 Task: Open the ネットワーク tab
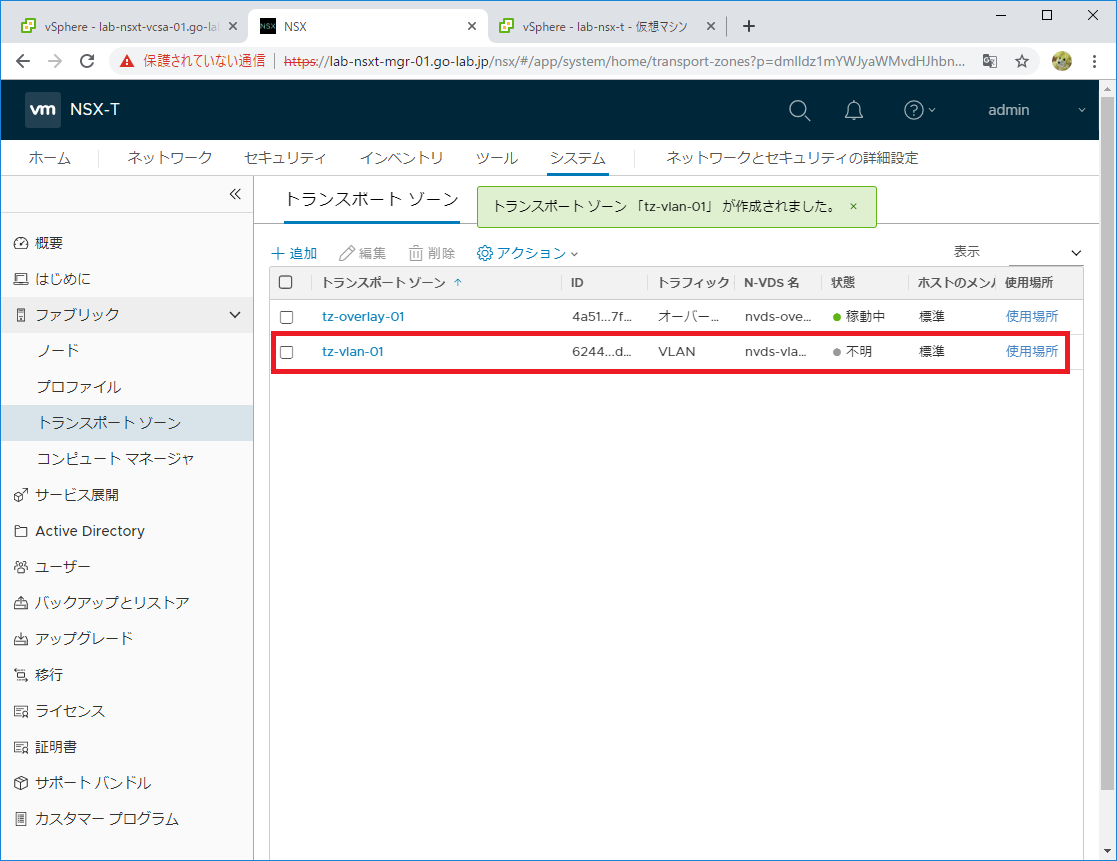(170, 158)
